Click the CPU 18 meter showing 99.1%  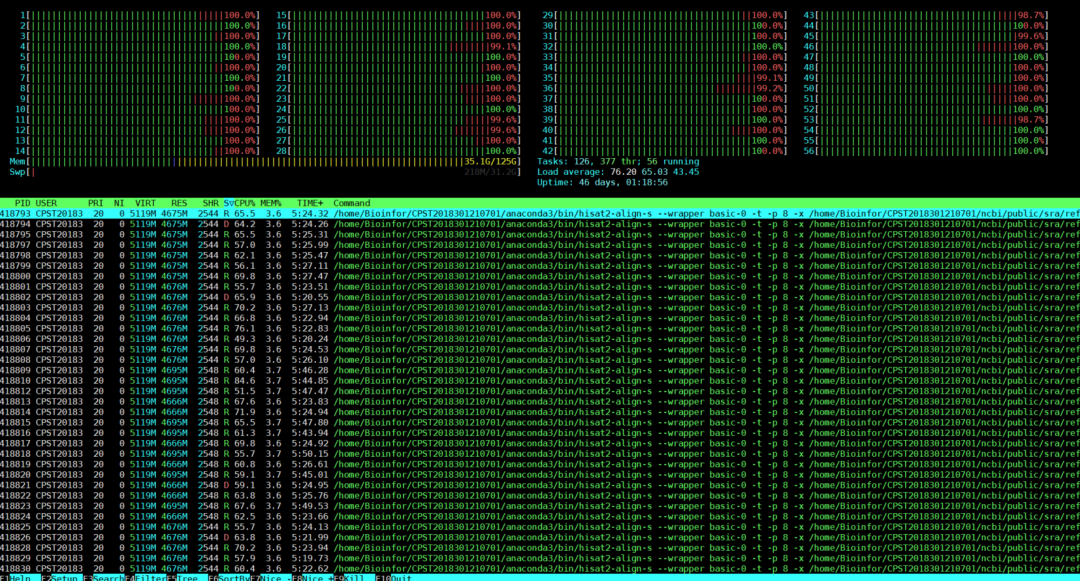pos(399,47)
